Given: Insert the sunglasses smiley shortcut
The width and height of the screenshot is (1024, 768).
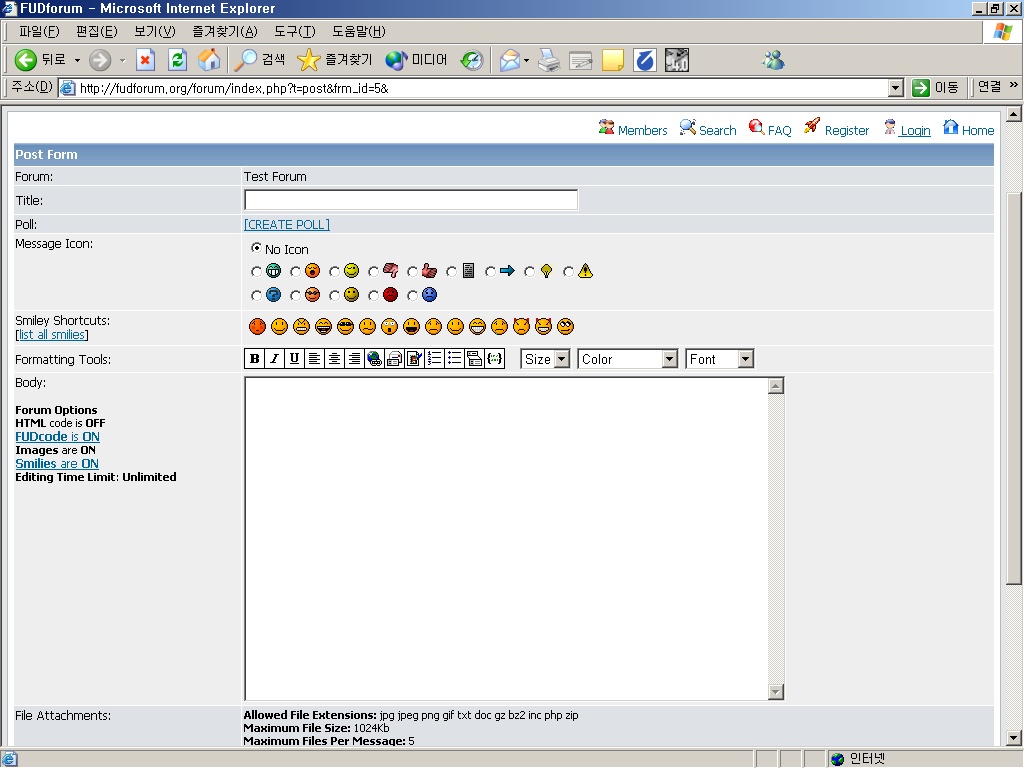Looking at the screenshot, I should [345, 327].
